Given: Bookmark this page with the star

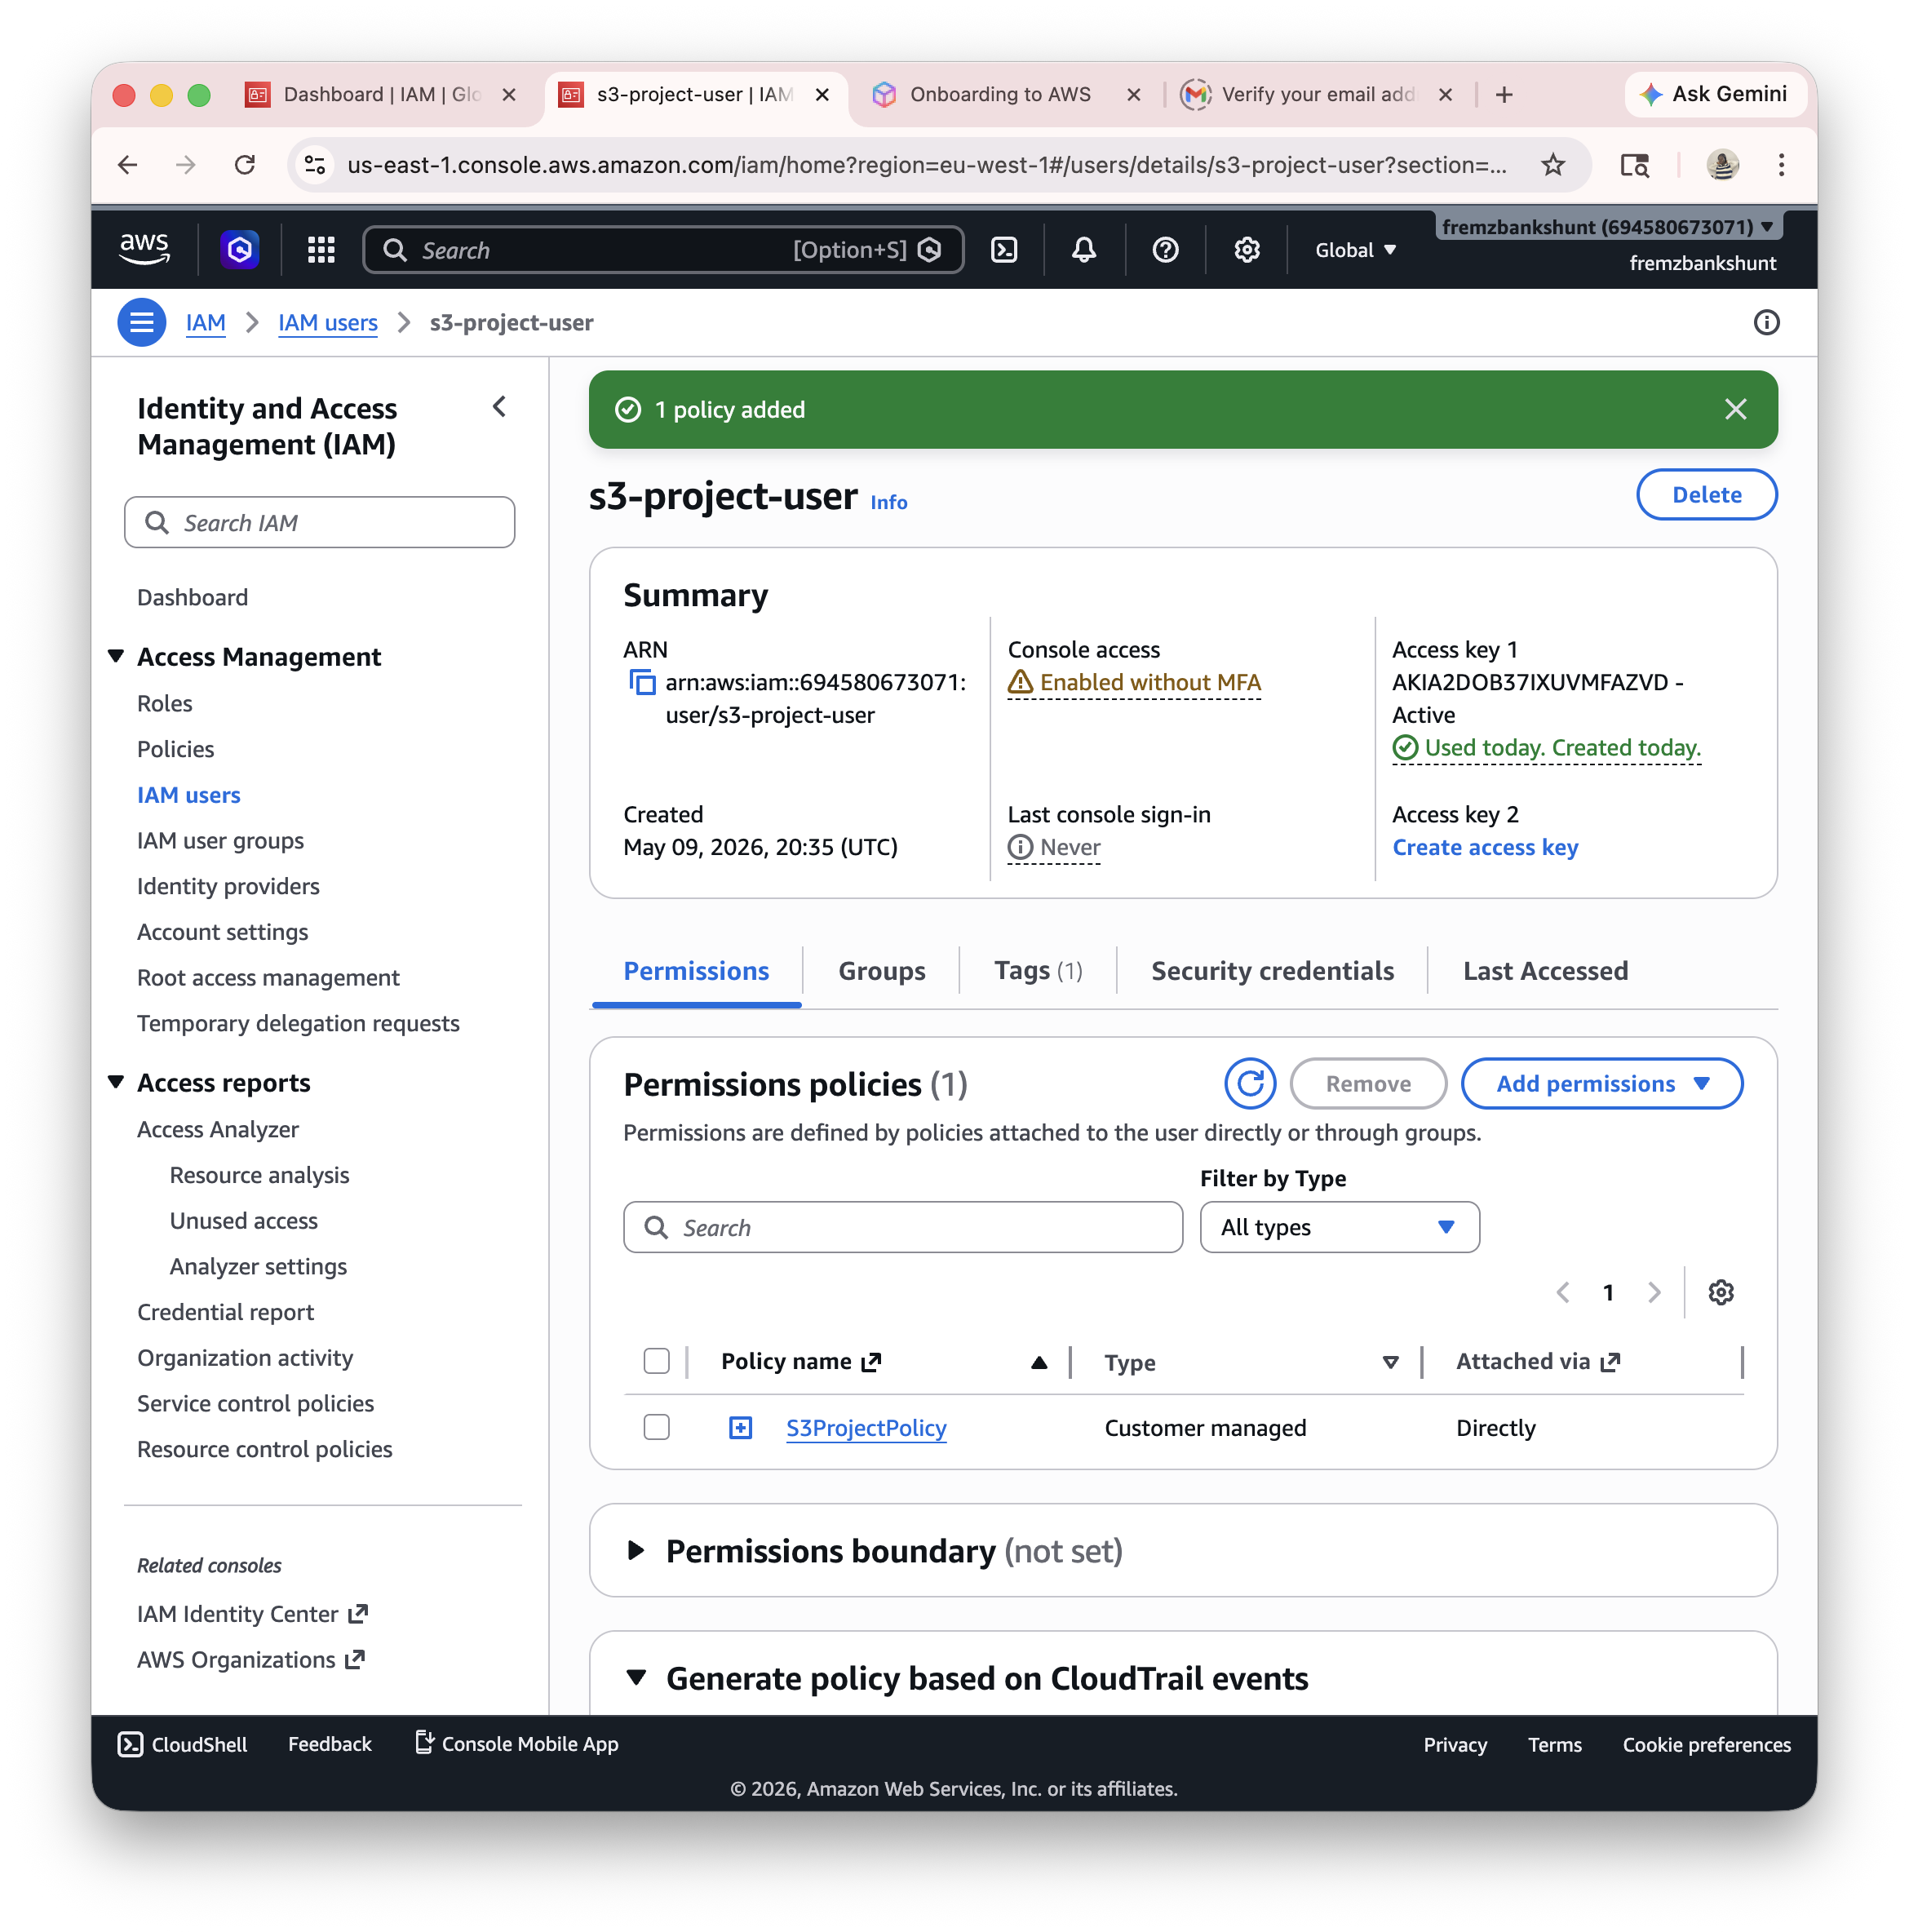Looking at the screenshot, I should [1552, 164].
